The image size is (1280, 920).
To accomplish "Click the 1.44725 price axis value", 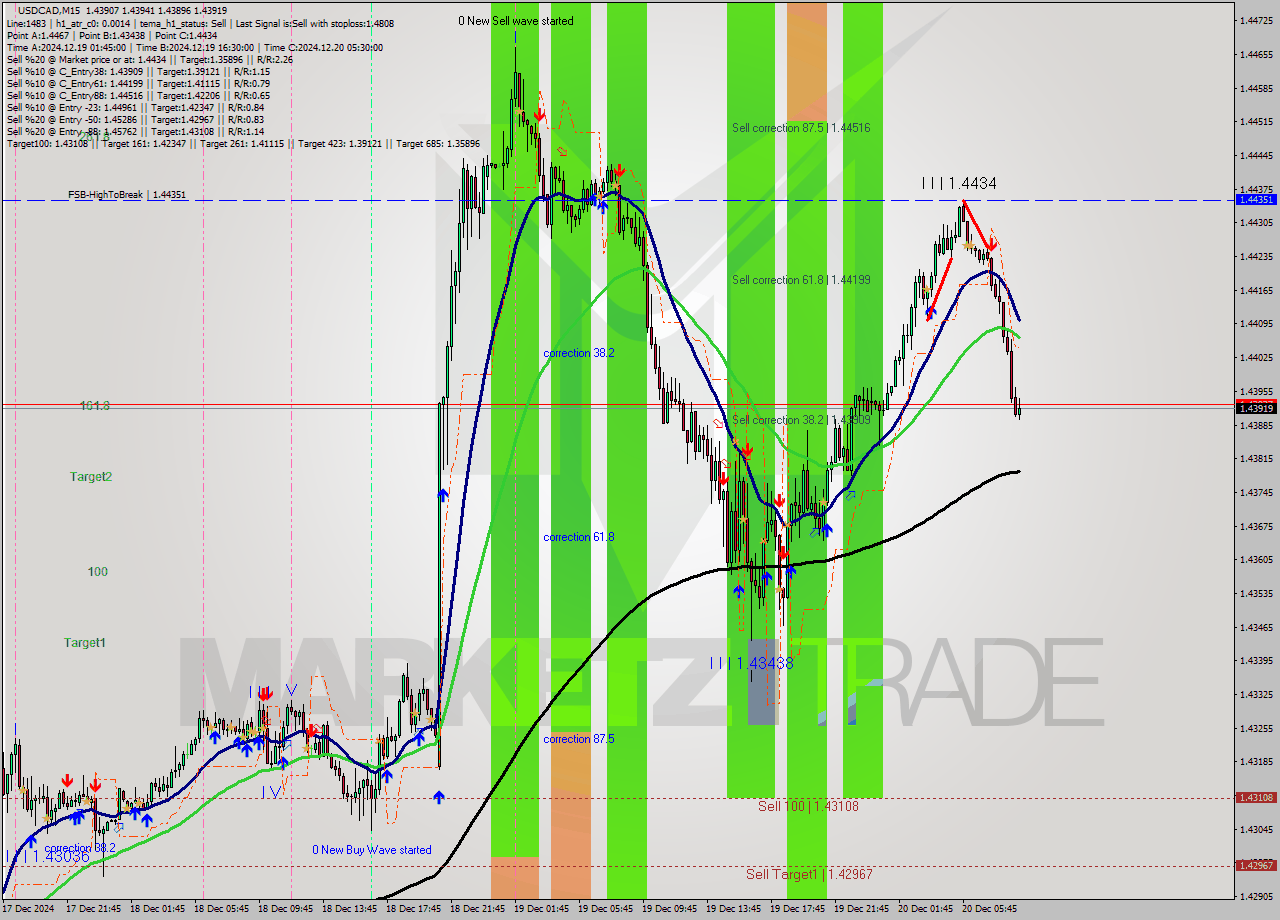I will 1256,21.
